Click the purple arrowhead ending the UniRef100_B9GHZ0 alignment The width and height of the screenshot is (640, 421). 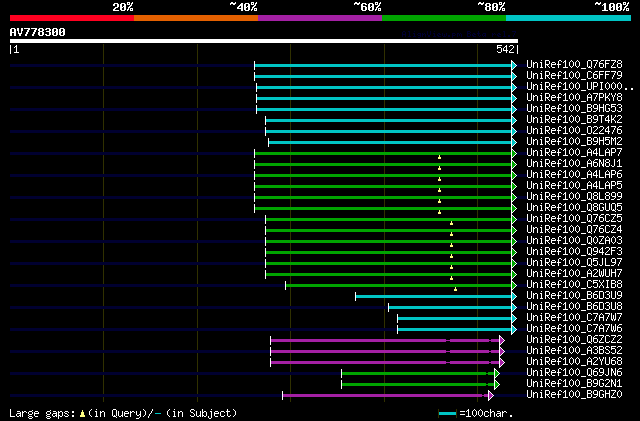[491, 396]
